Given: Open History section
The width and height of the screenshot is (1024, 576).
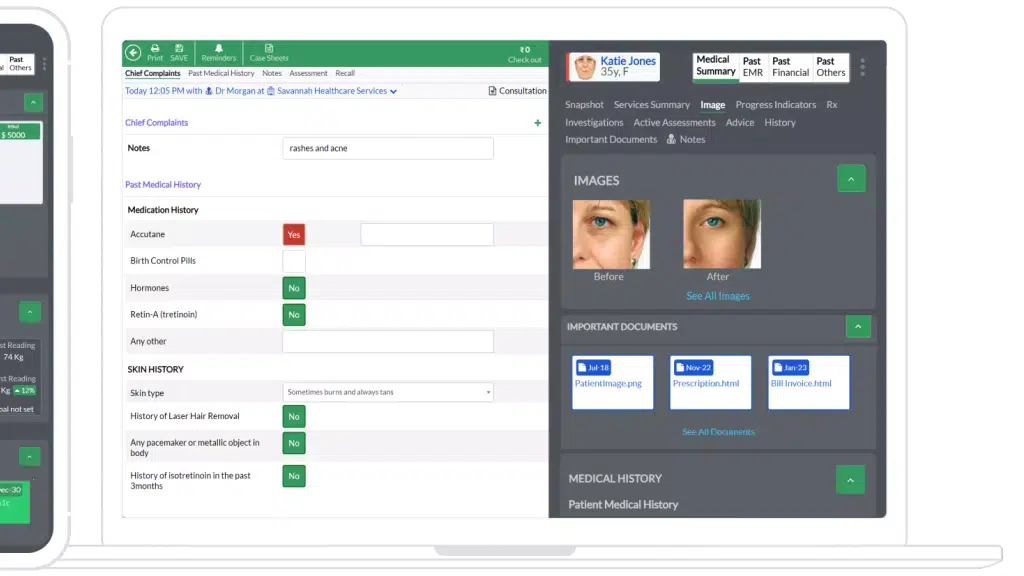Looking at the screenshot, I should click(x=780, y=122).
